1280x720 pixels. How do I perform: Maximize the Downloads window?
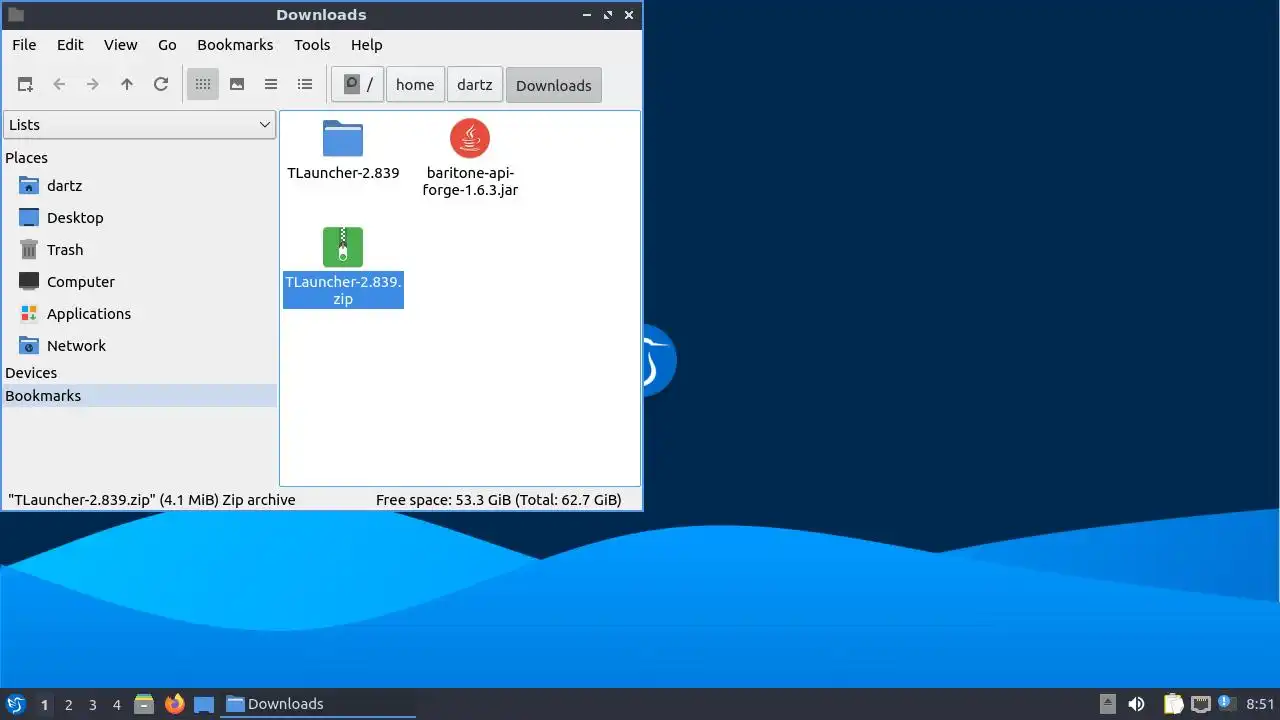(608, 15)
